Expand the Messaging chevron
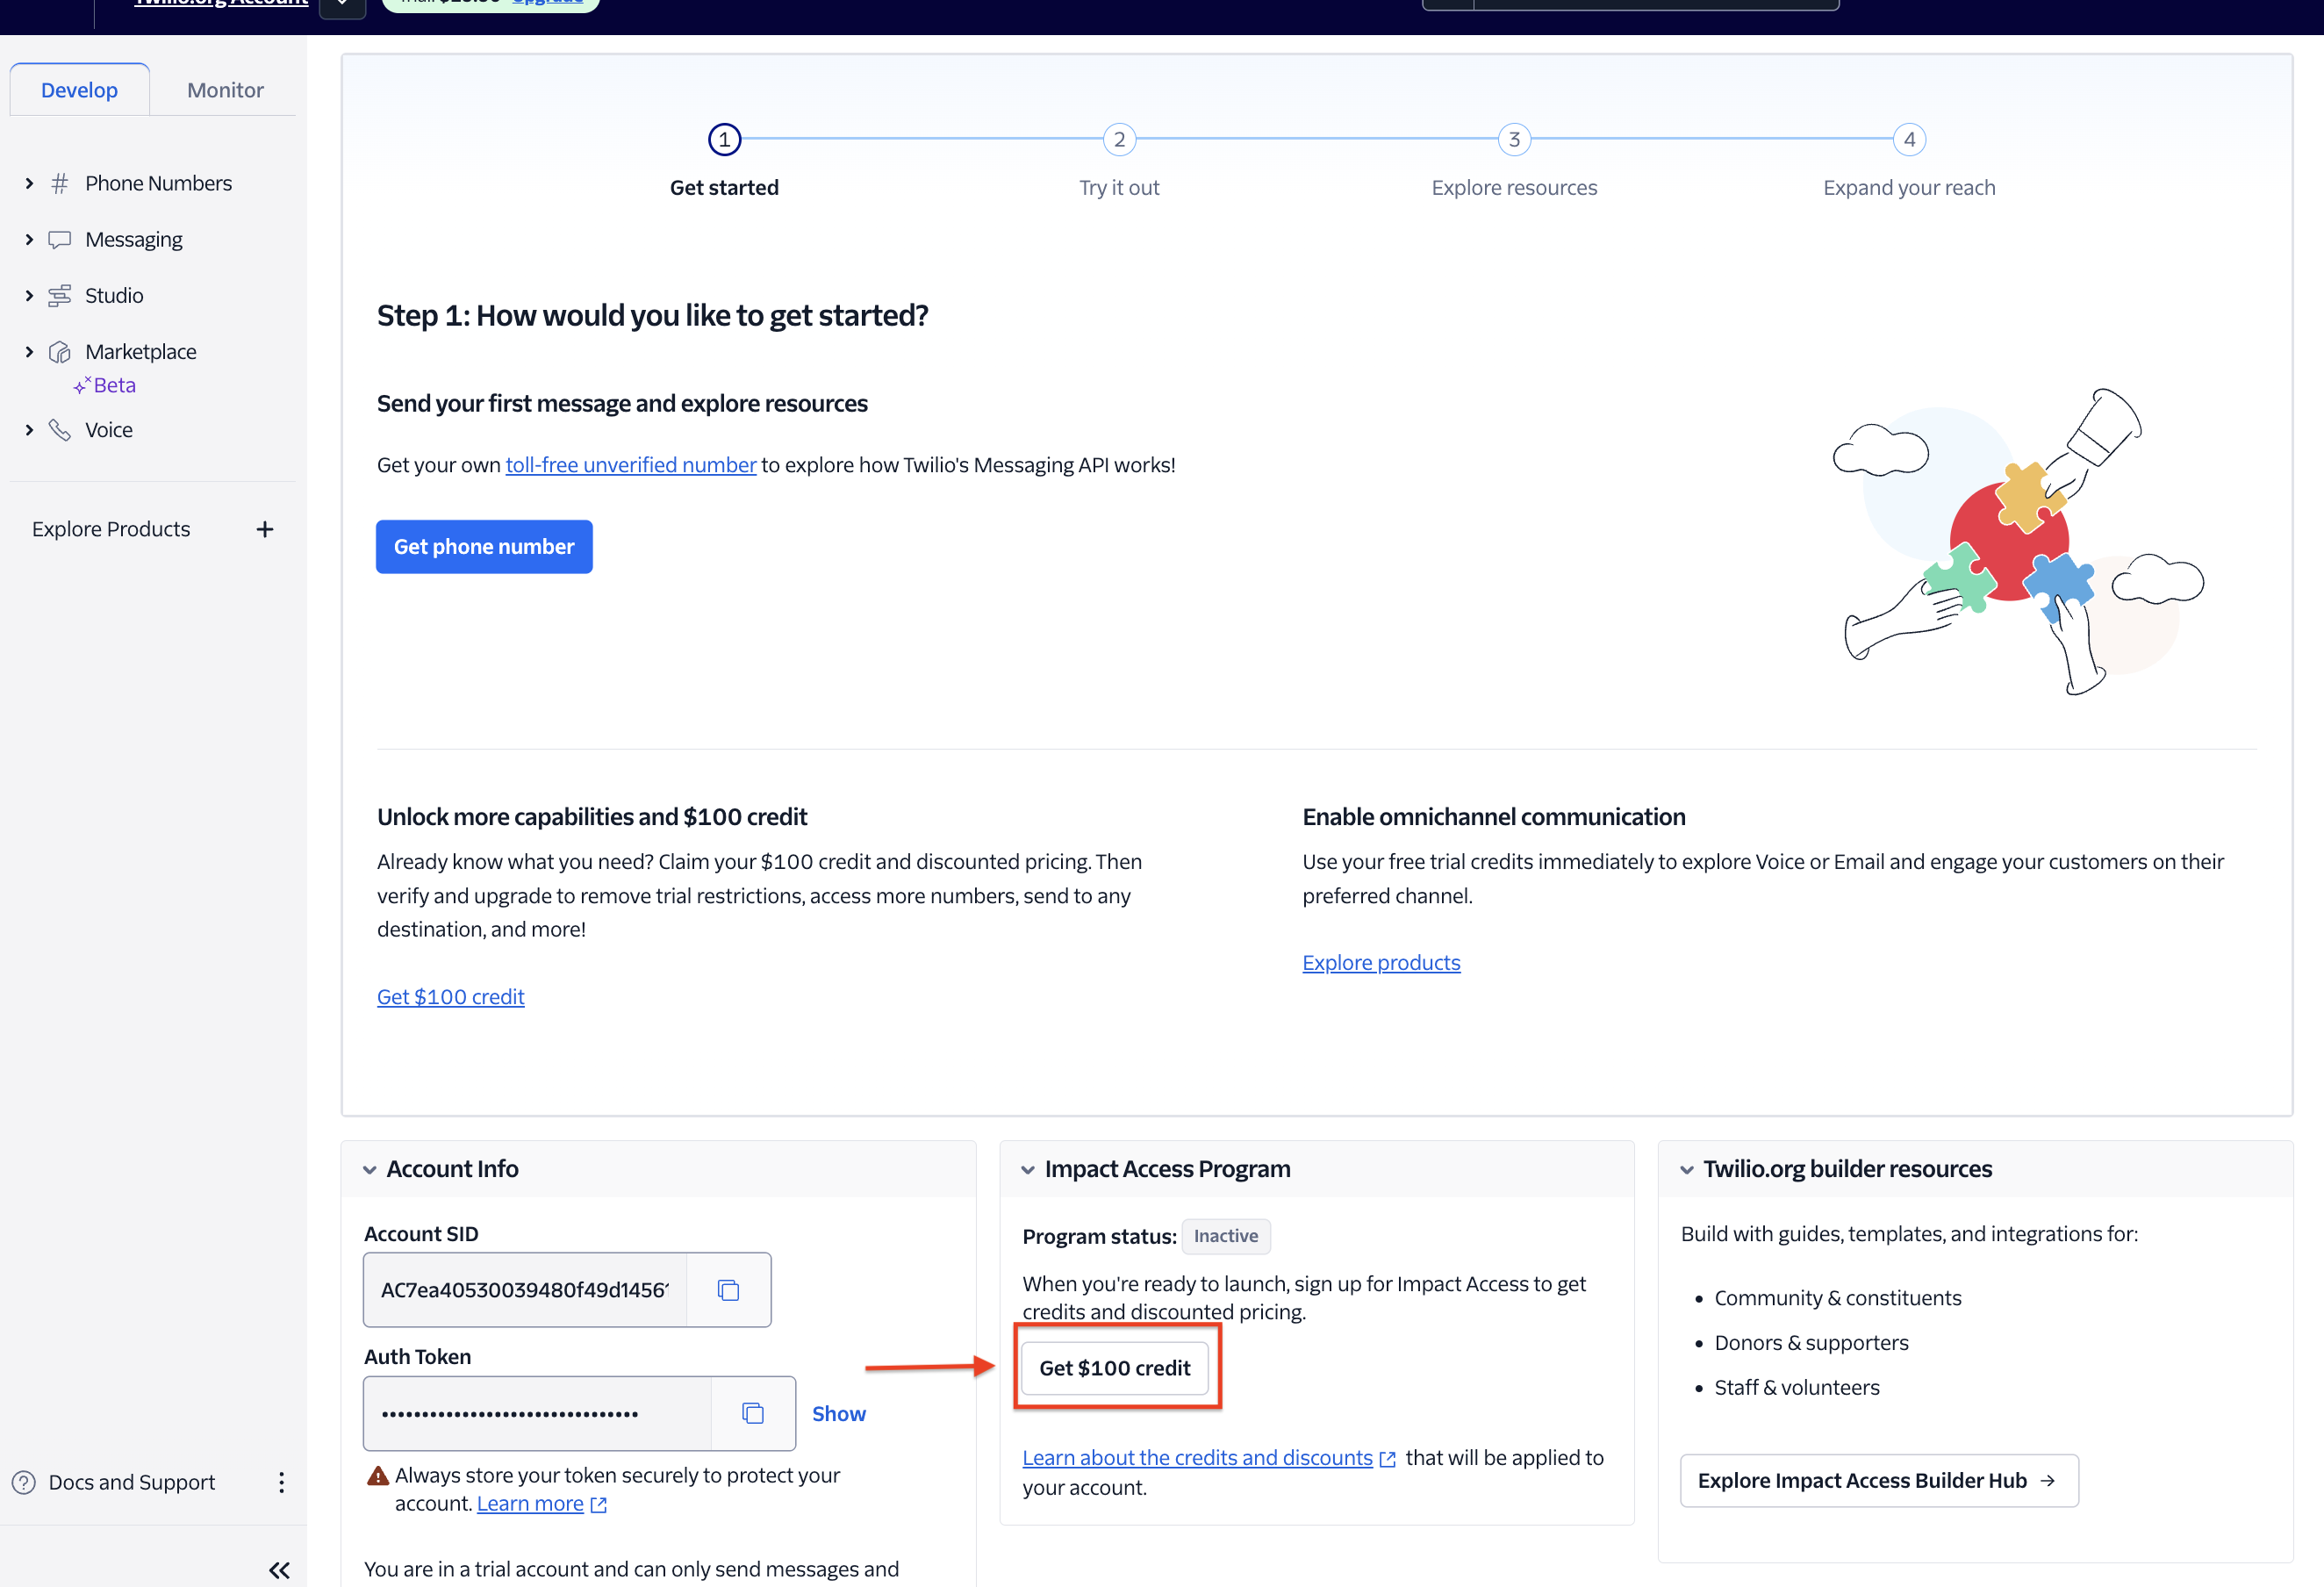 point(29,240)
